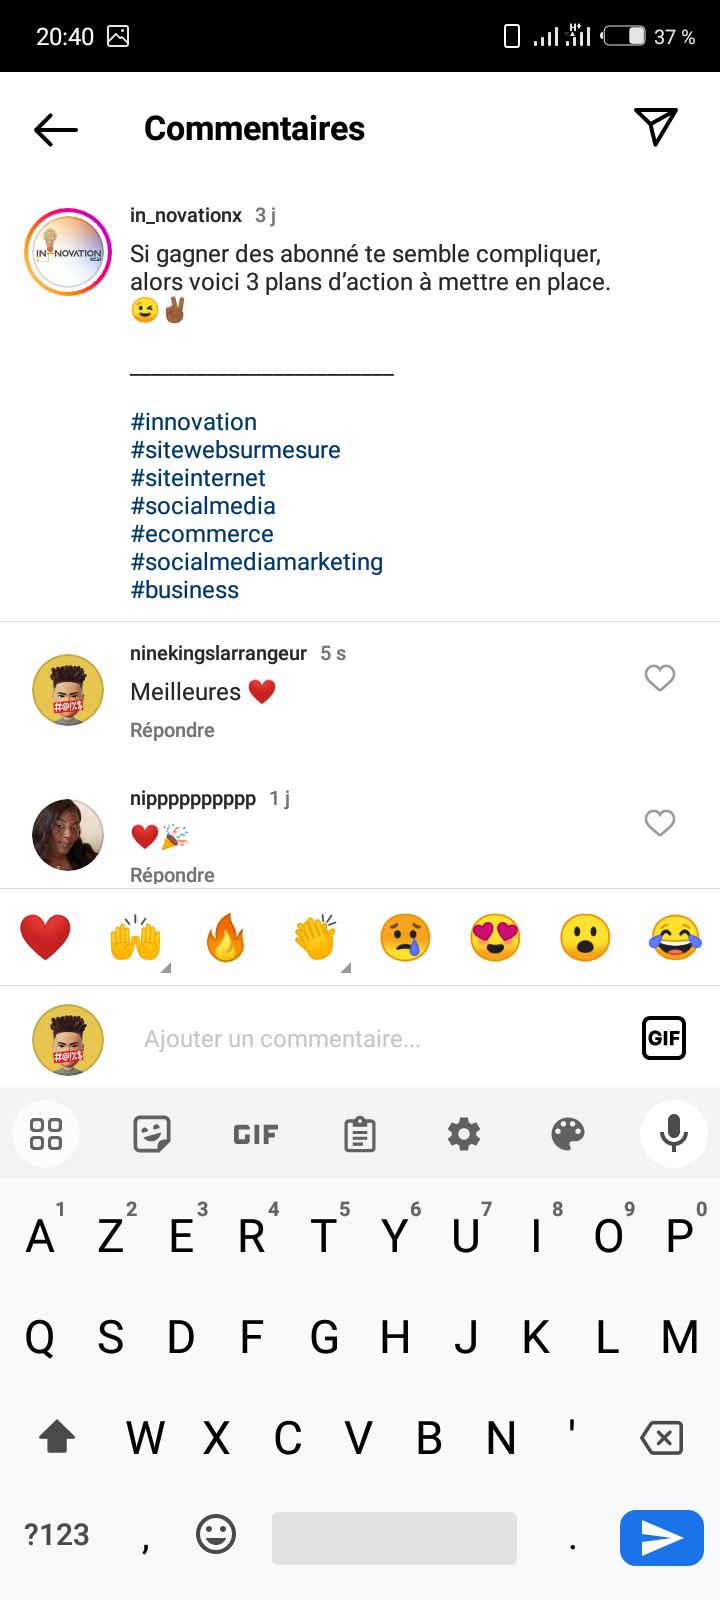Open the keyboard four-squares menu

[46, 1134]
